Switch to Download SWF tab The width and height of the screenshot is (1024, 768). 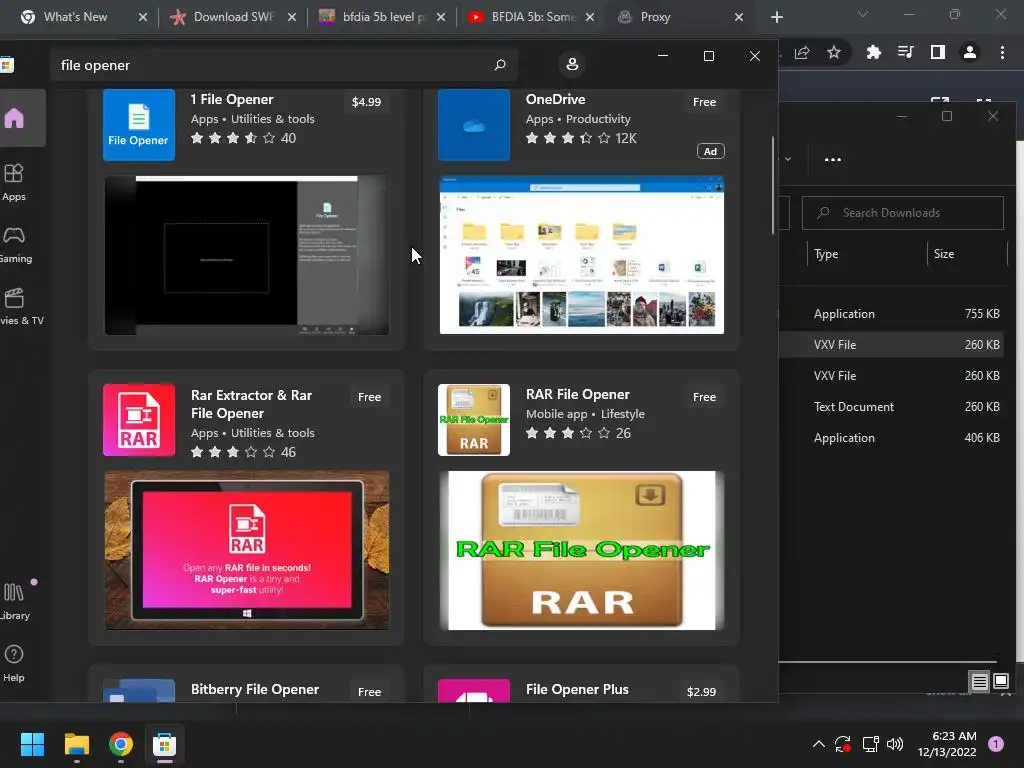pyautogui.click(x=233, y=17)
